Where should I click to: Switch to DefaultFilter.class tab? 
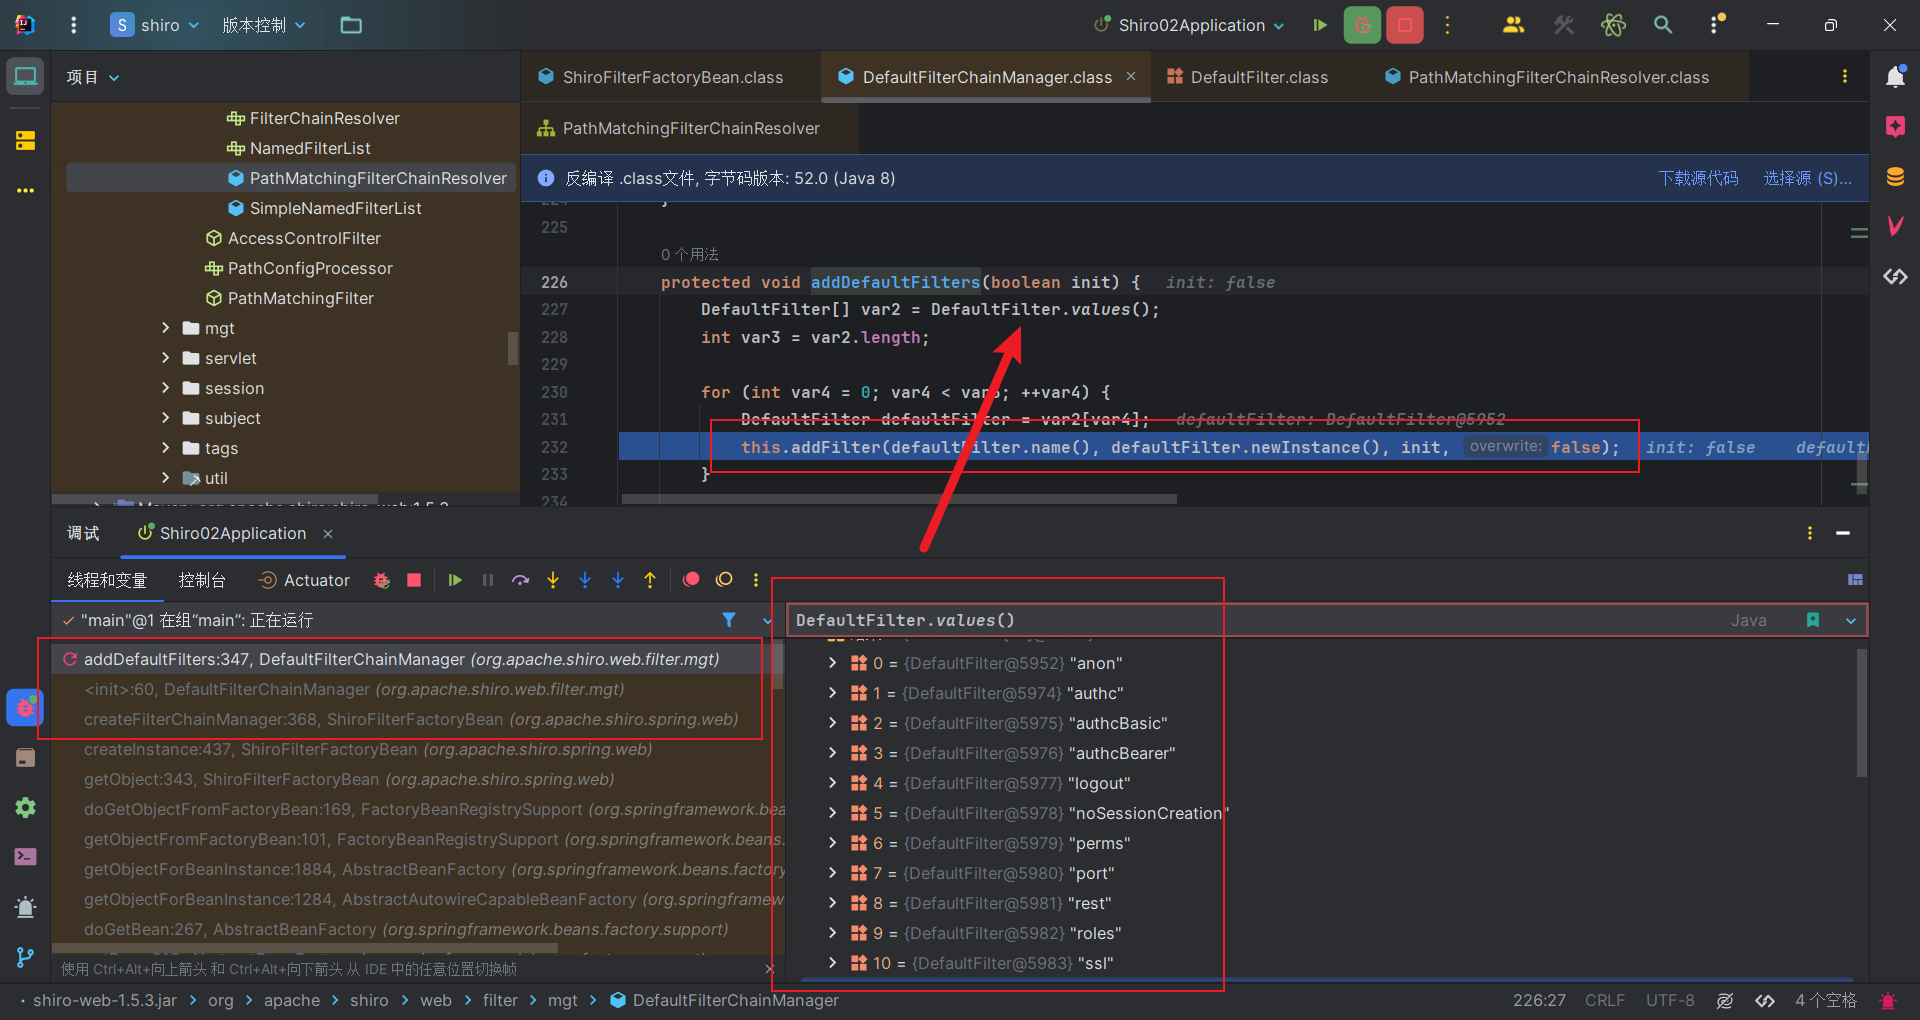click(1248, 77)
